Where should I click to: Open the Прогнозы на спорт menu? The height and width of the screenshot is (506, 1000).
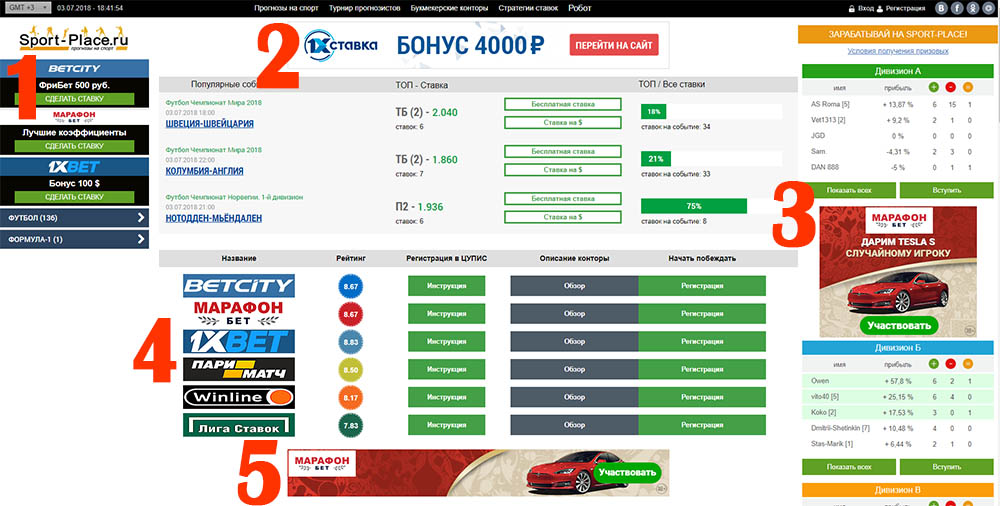click(286, 8)
